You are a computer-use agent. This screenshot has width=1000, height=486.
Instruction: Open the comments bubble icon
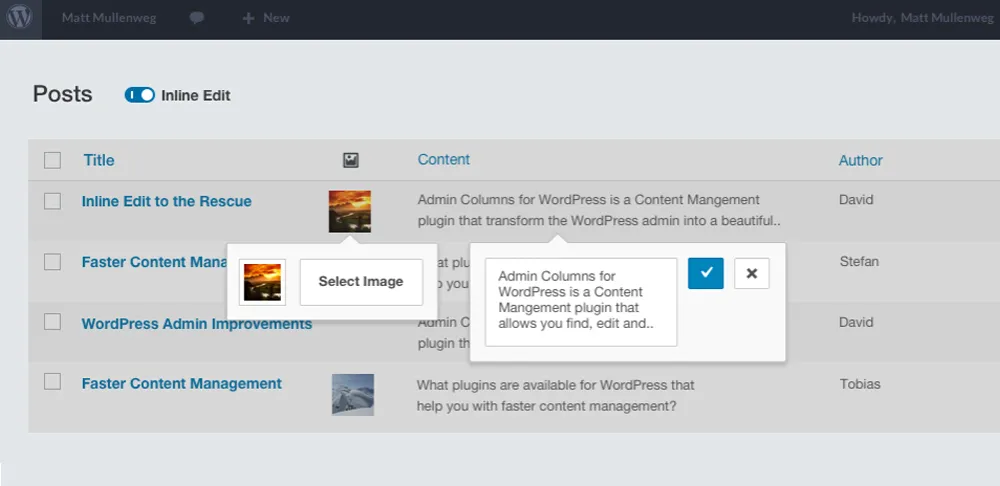pos(197,18)
